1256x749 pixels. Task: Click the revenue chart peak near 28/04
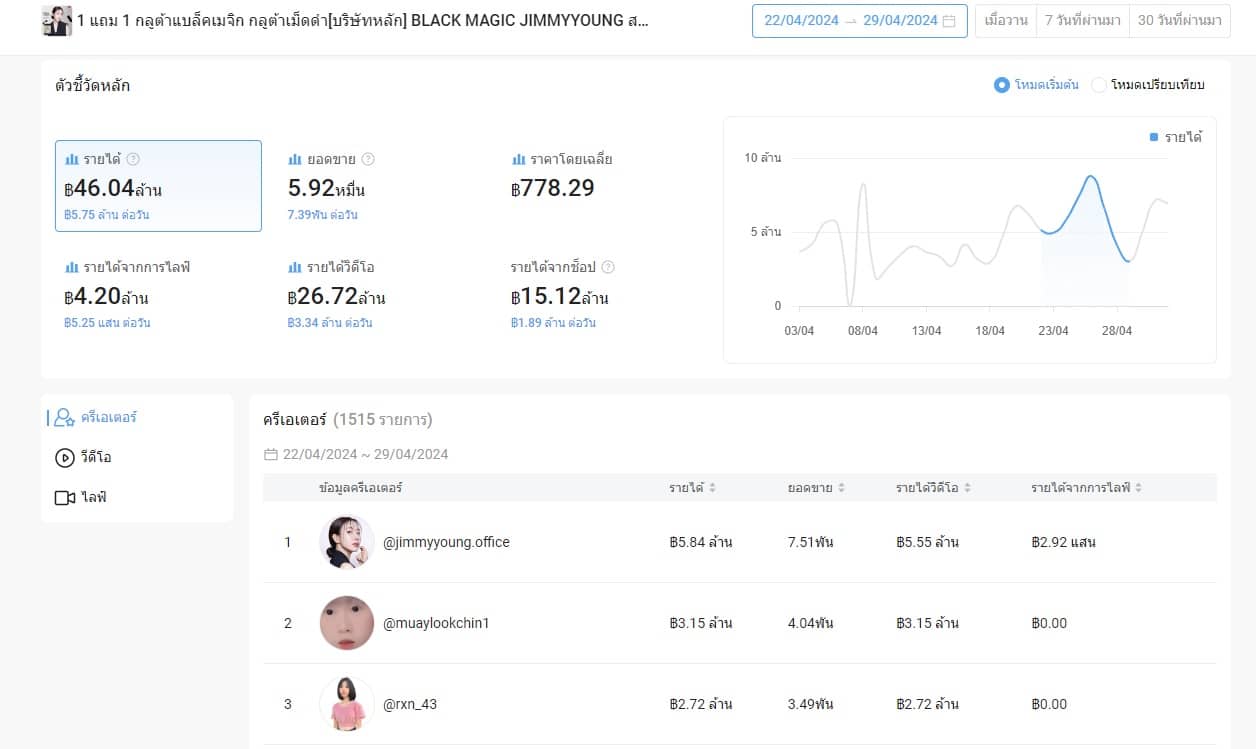(1090, 176)
